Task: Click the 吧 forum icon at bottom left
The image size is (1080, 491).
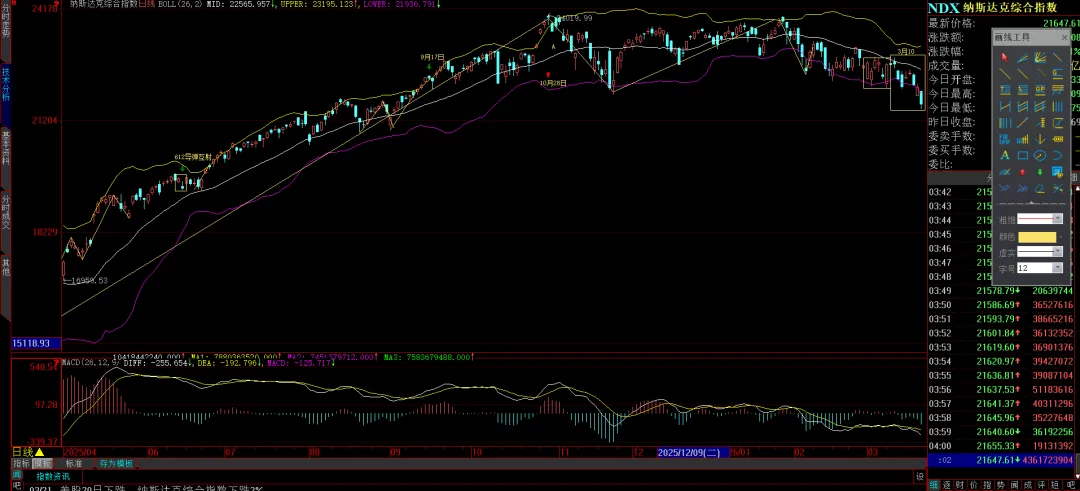Action: tap(17, 486)
